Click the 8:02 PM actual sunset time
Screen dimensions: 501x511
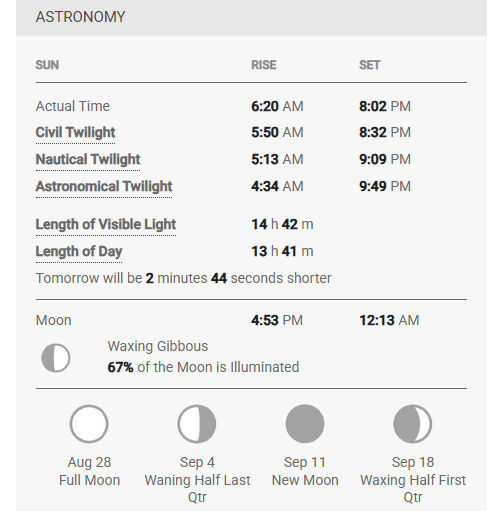385,106
